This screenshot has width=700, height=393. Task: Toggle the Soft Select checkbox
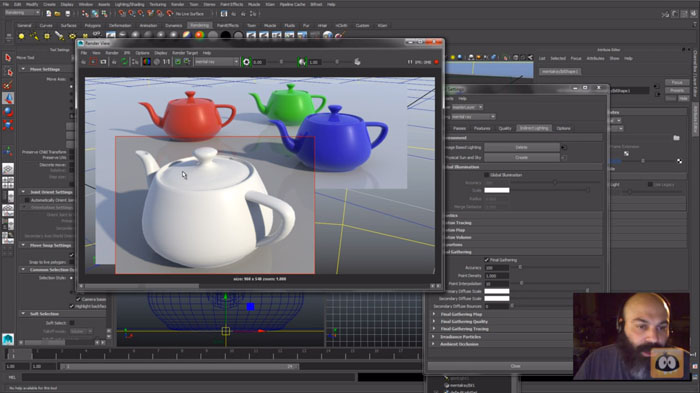coord(72,323)
